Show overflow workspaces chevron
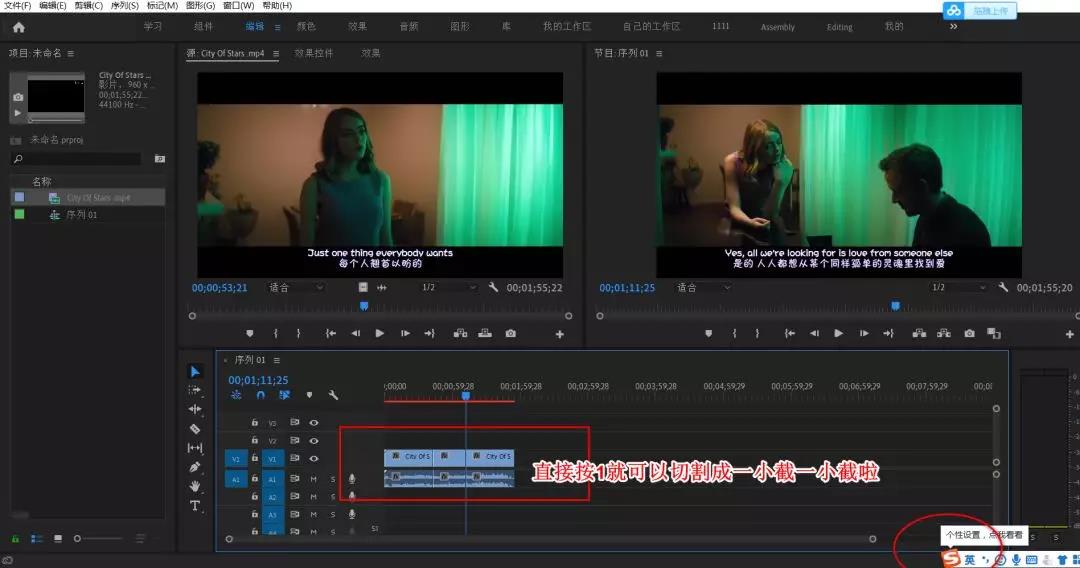1080x568 pixels. (x=953, y=26)
